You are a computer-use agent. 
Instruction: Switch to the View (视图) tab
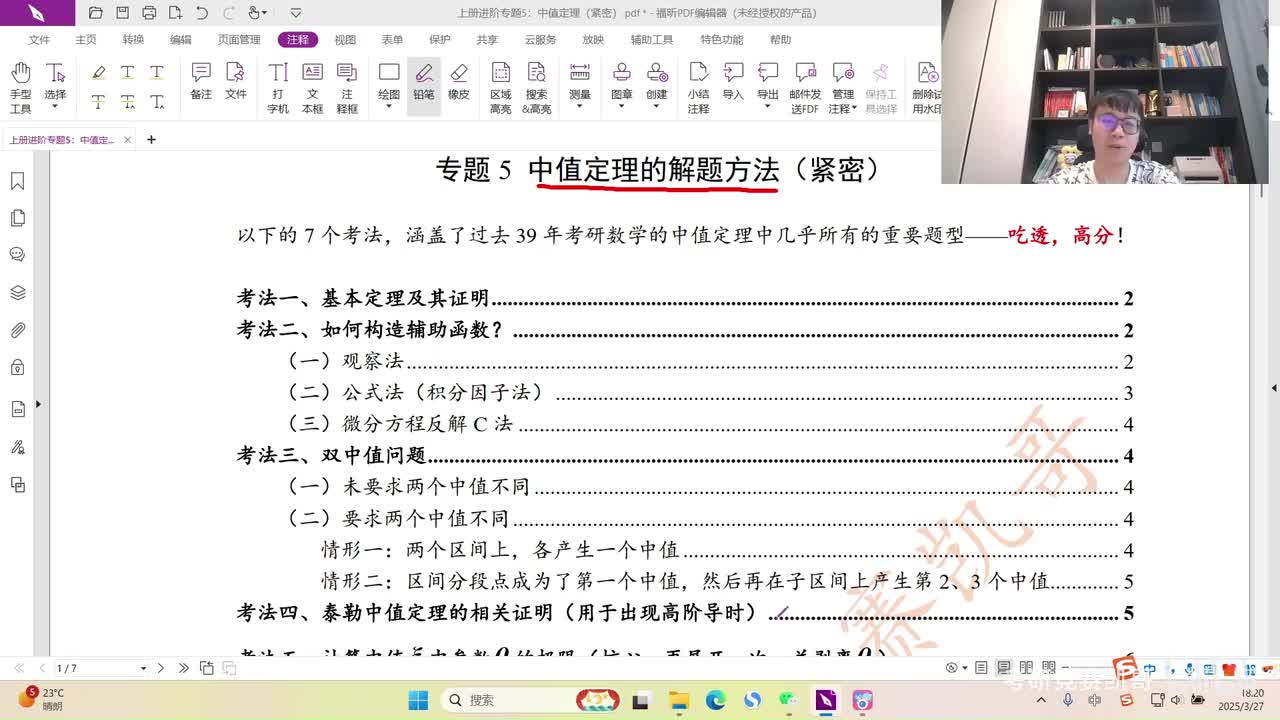coord(345,40)
